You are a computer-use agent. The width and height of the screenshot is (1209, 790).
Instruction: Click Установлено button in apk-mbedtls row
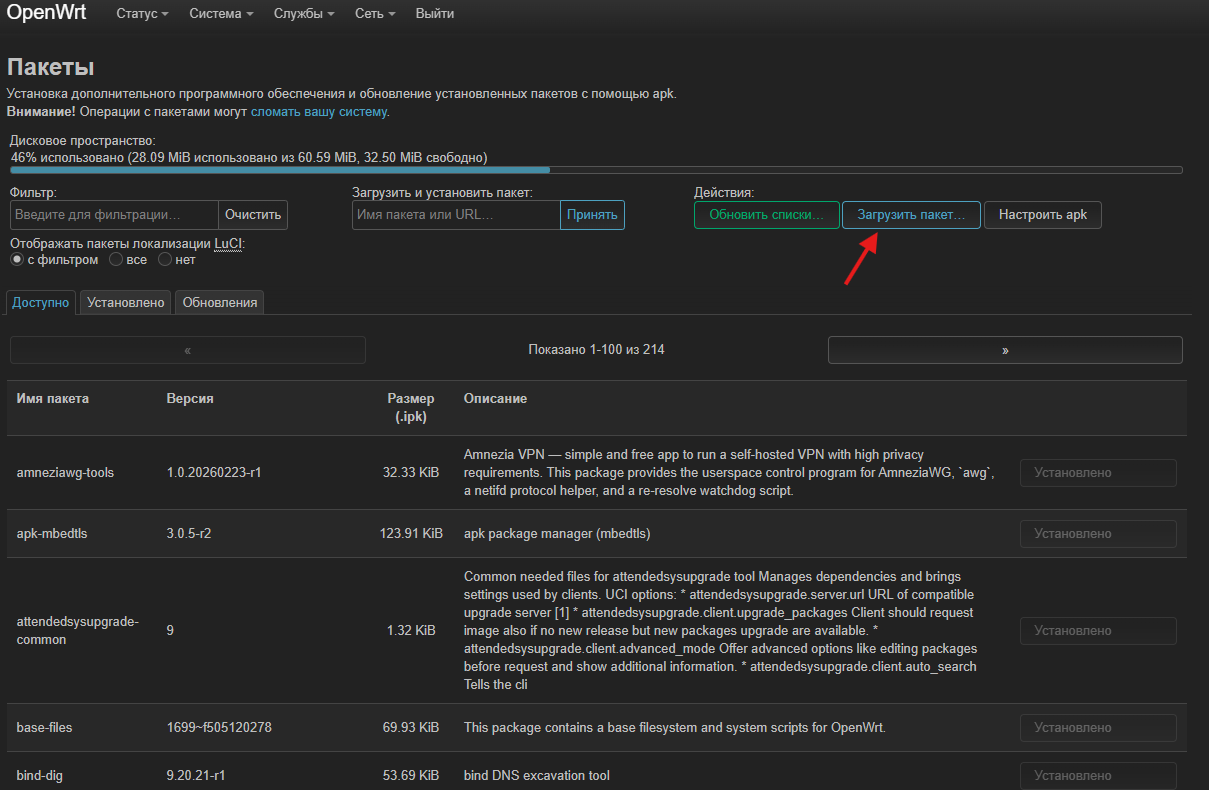(1098, 534)
